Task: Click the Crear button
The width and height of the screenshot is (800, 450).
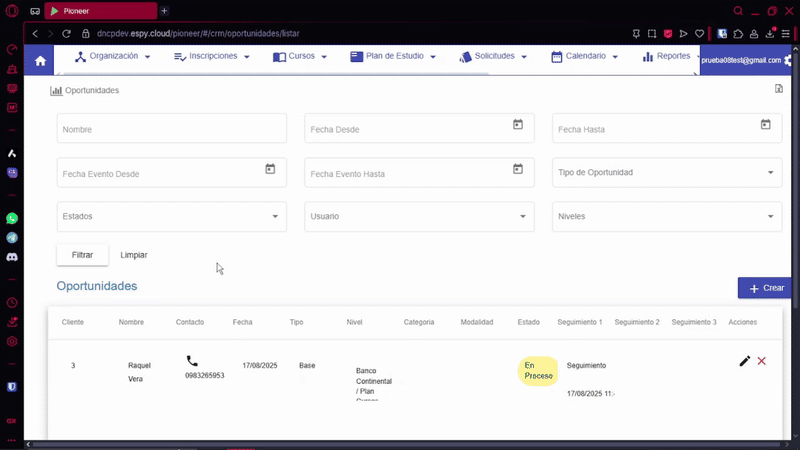Action: (764, 288)
